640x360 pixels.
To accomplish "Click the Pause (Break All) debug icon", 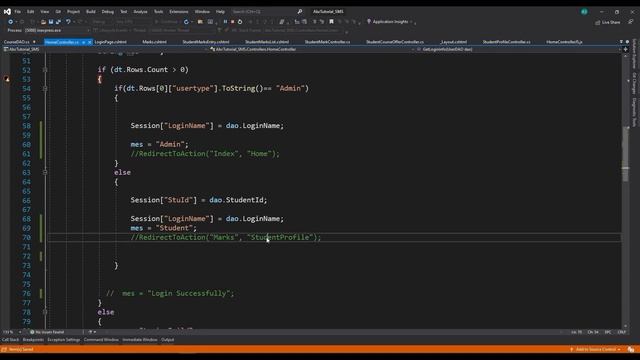I will pos(225,22).
